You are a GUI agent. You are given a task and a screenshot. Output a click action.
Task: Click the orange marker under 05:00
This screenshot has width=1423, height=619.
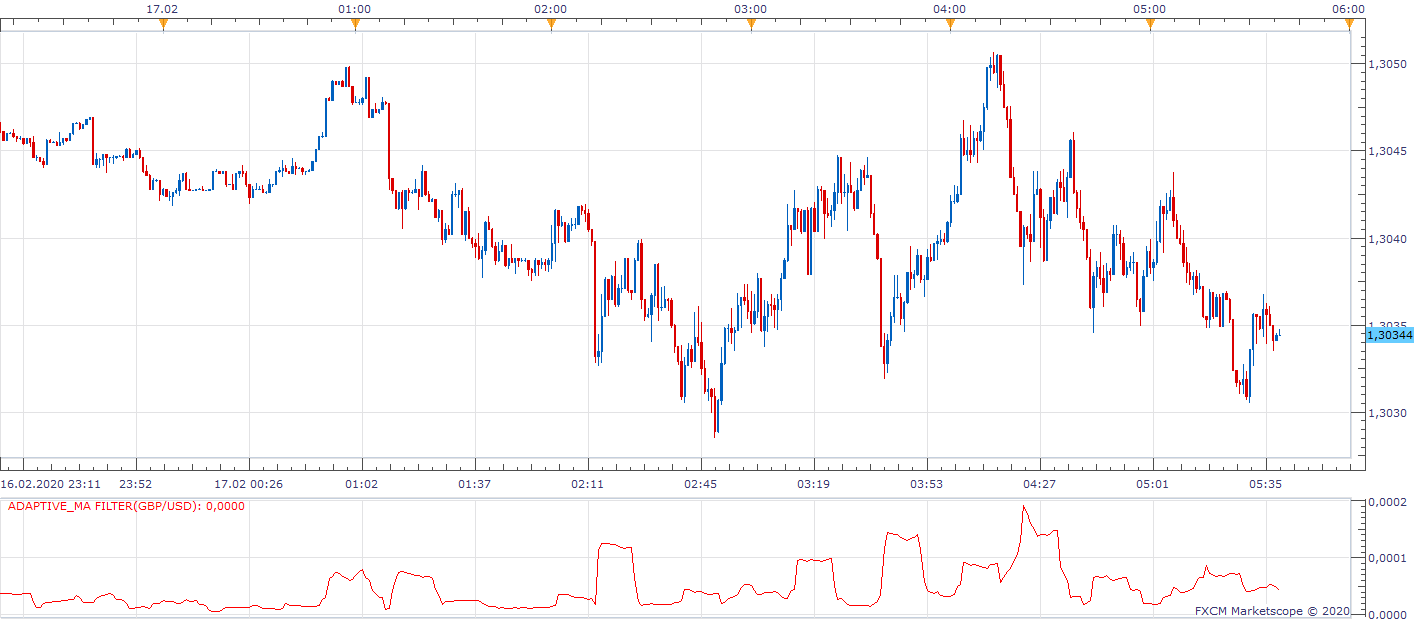pos(1150,24)
